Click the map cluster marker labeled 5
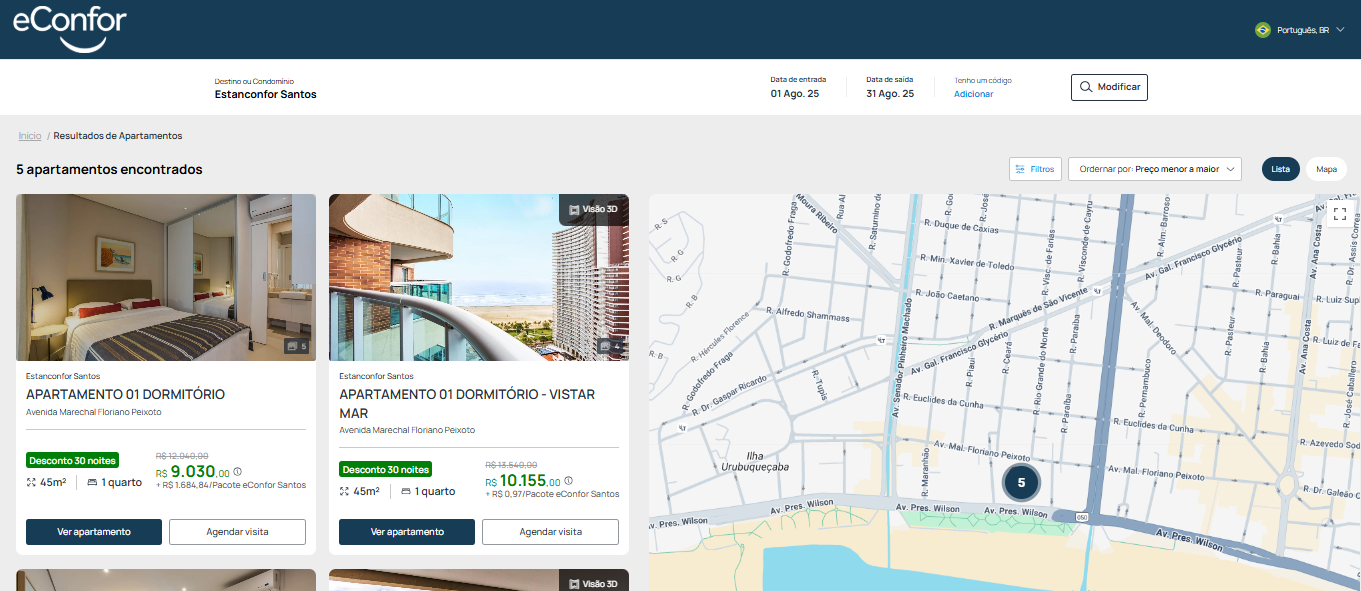Screen dimensions: 1361x591 (x=1021, y=482)
